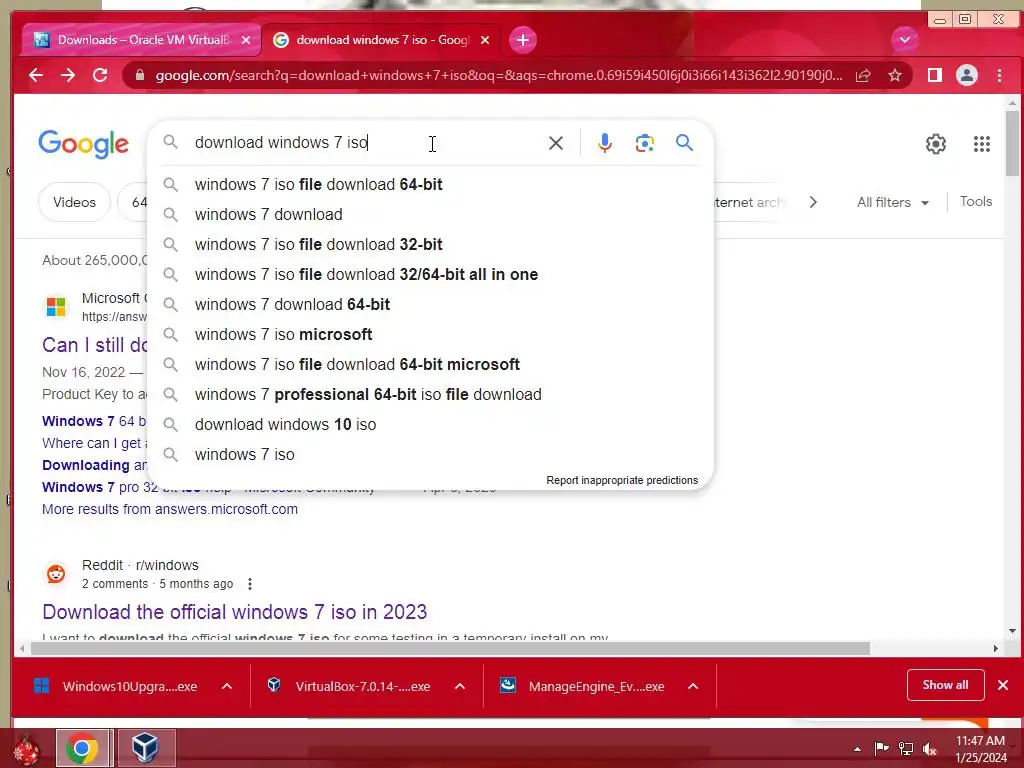Screen dimensions: 1024x768
Task: Click the Microsoft result site logo
Action: [56, 307]
